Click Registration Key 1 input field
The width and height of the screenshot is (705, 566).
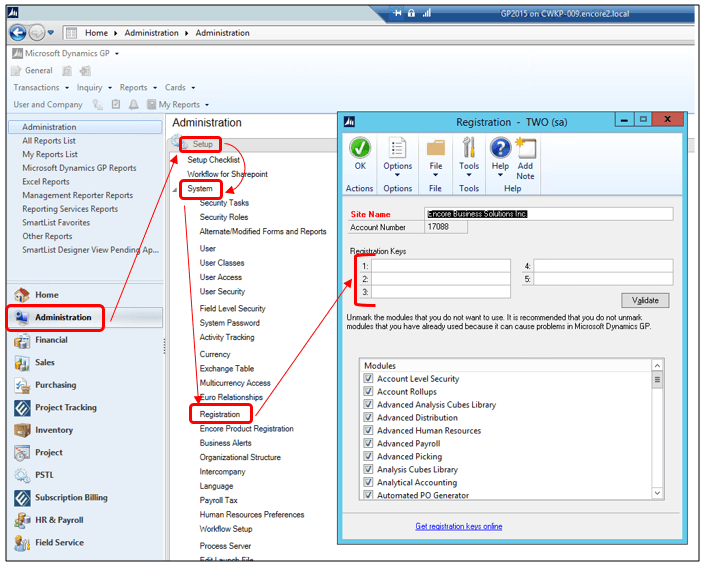441,266
